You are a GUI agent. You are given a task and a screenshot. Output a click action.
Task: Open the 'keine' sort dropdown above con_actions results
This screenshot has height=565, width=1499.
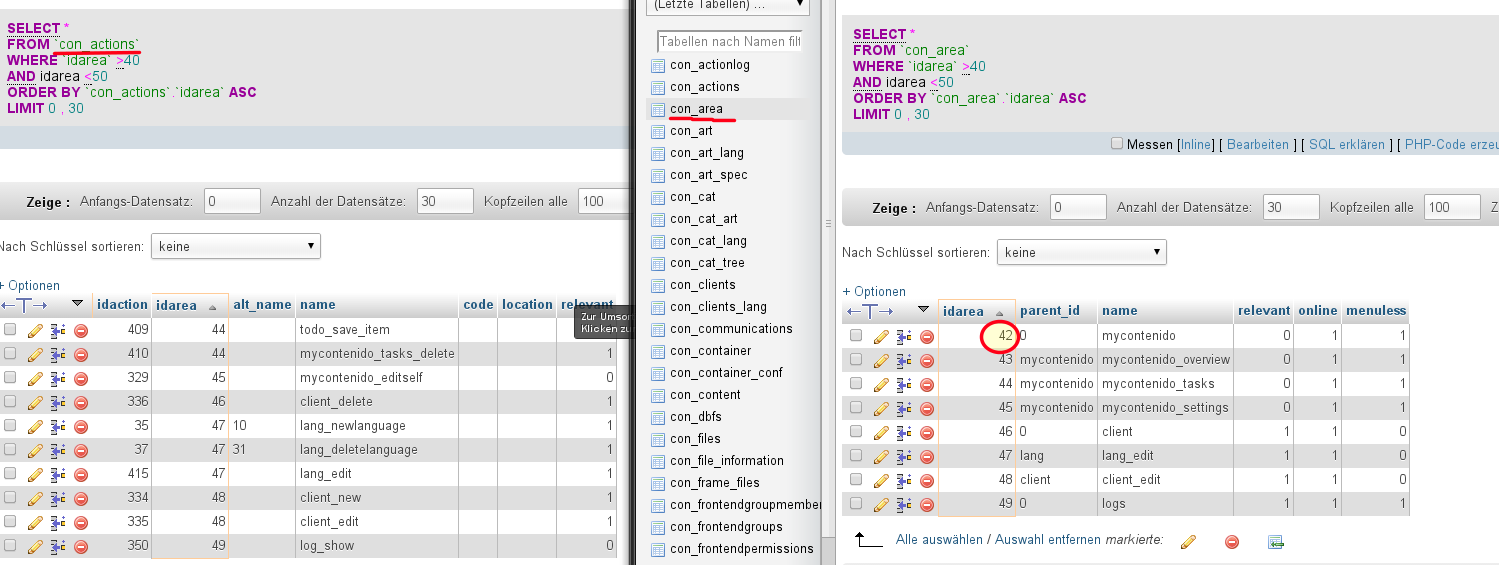click(x=235, y=246)
